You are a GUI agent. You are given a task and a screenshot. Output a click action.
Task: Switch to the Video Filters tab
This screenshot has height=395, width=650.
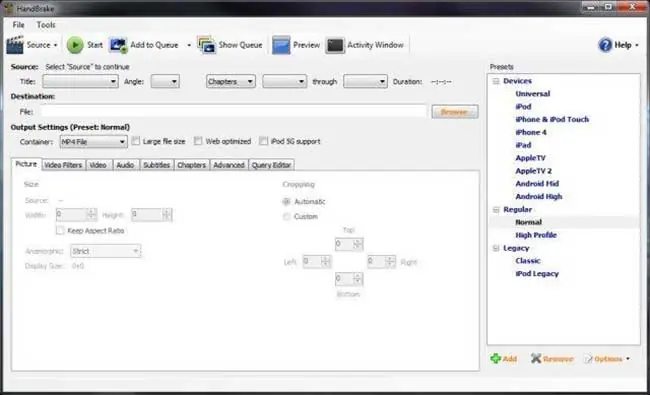(x=63, y=165)
